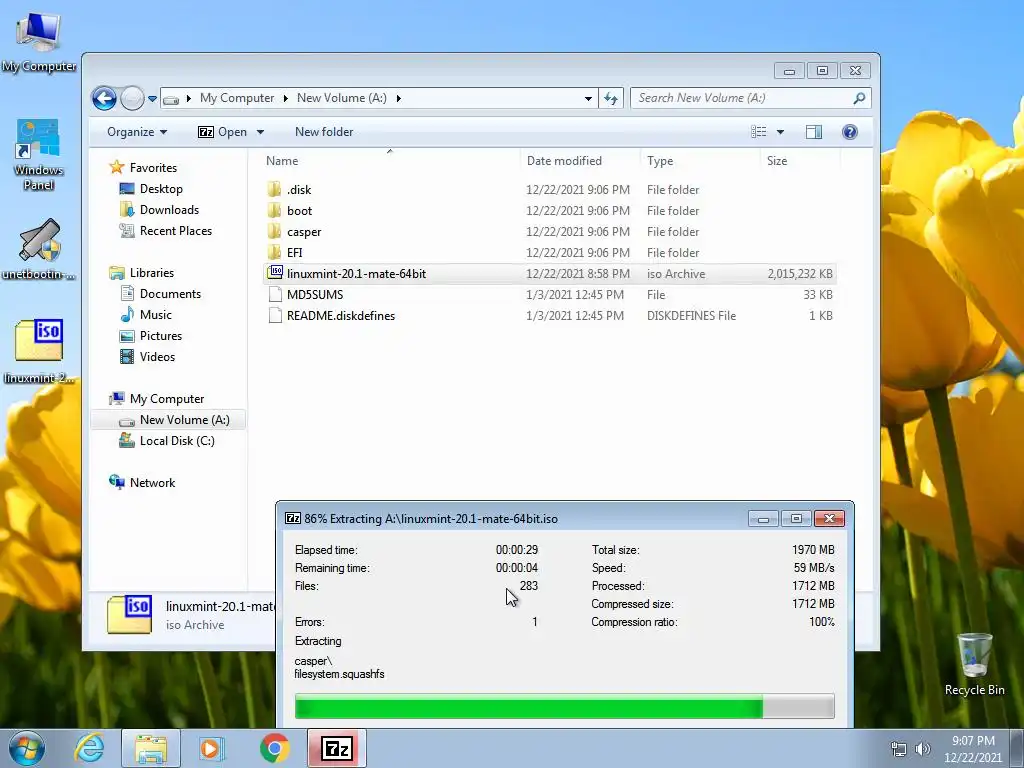Expand more view options dropdown
The image size is (1024, 768).
coord(780,132)
